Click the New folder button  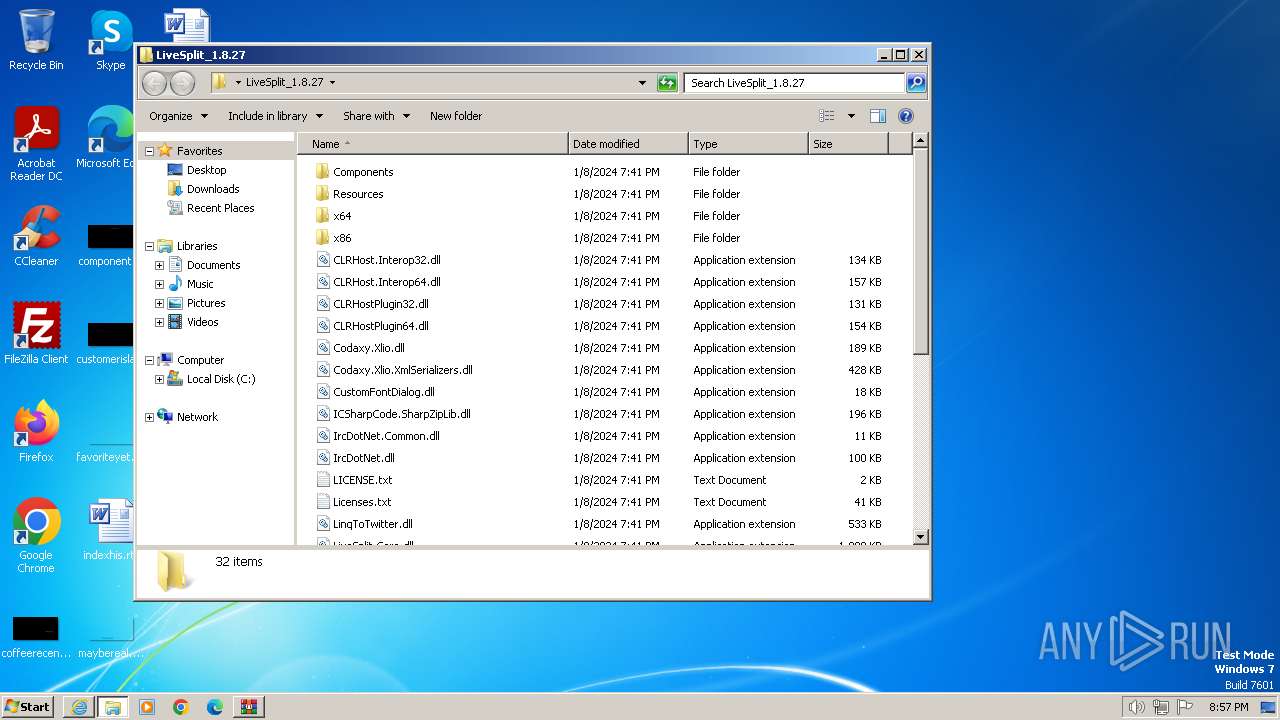click(456, 116)
